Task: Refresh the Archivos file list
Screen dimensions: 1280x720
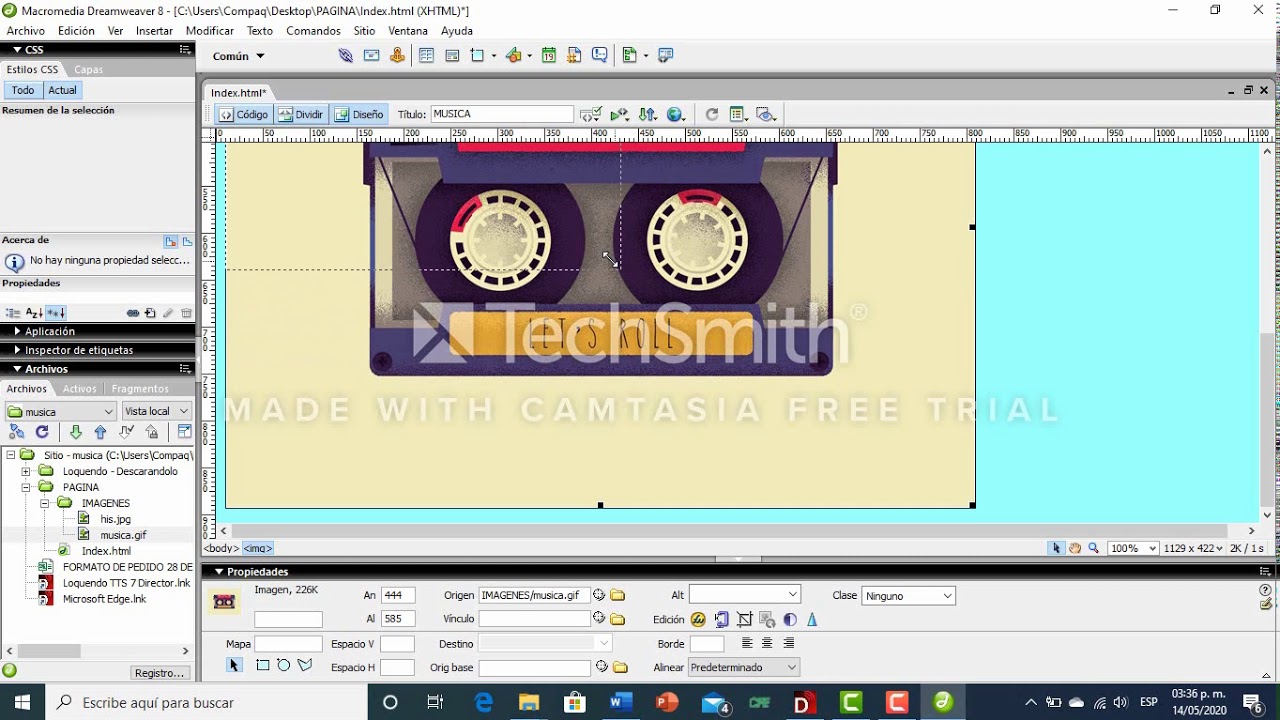Action: tap(42, 432)
